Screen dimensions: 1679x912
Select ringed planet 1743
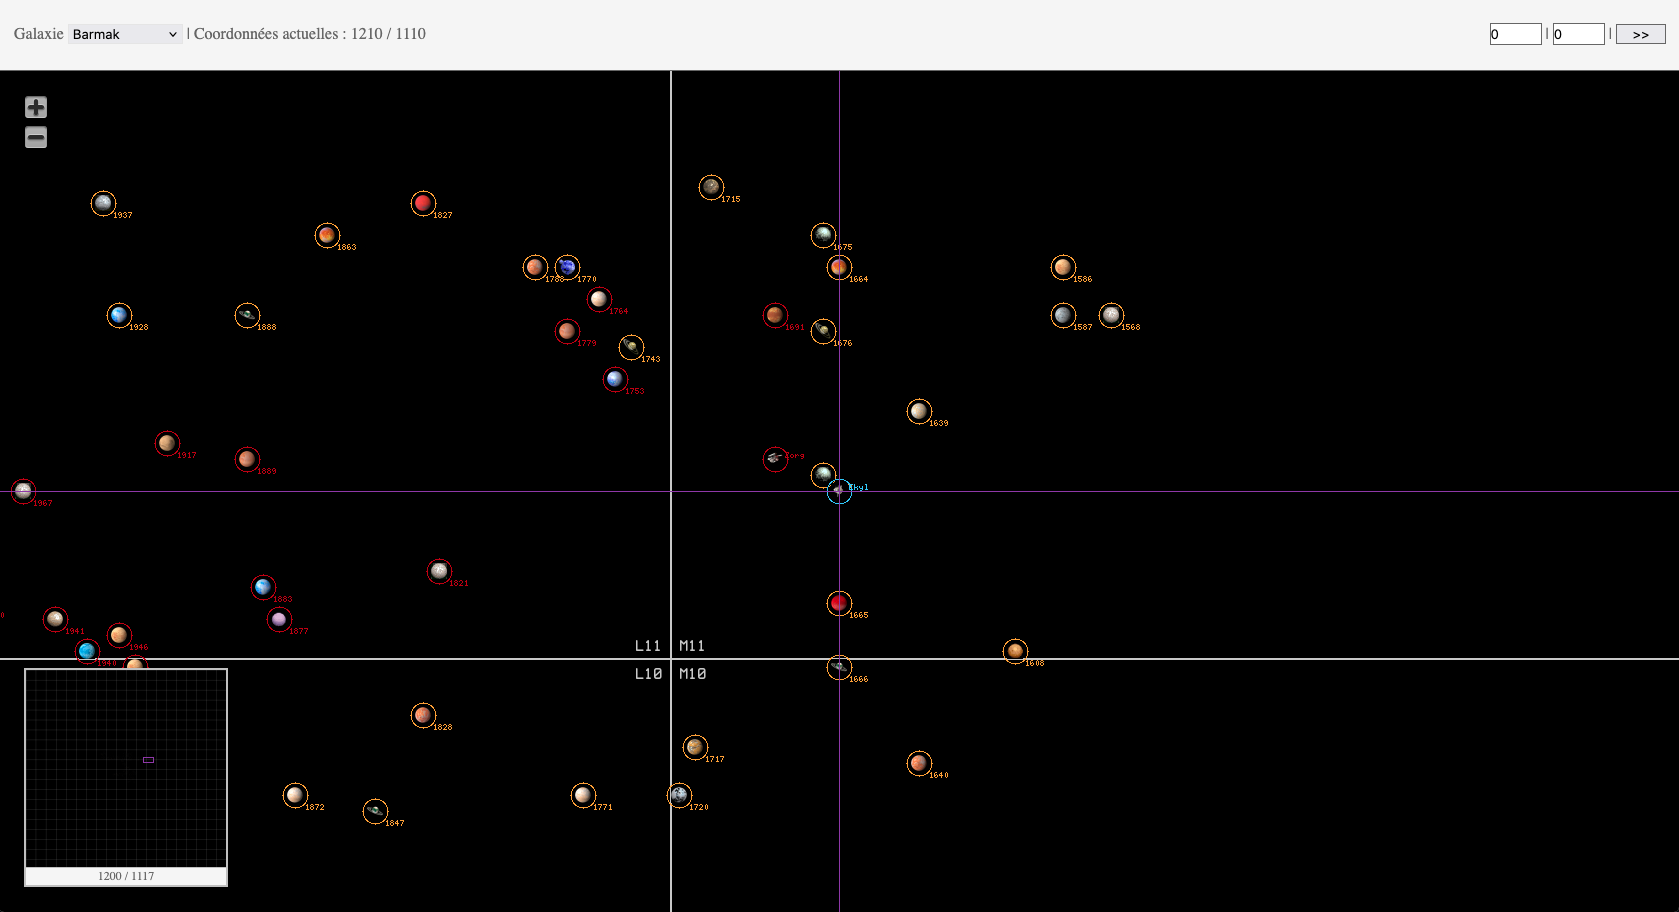631,347
